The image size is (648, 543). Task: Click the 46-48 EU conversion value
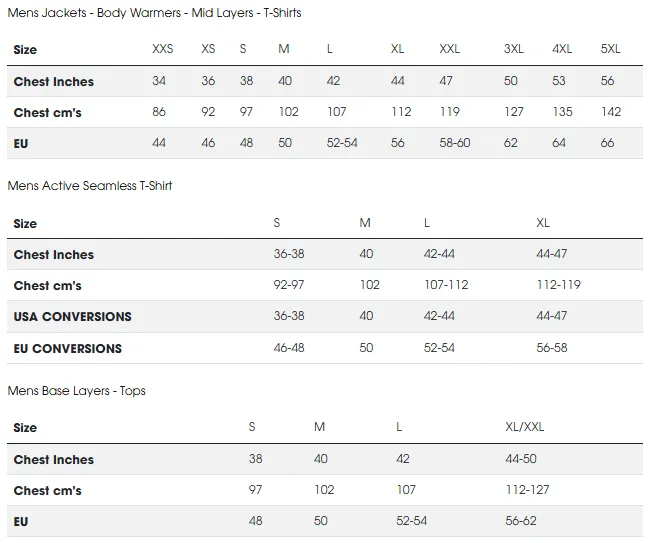tap(289, 348)
